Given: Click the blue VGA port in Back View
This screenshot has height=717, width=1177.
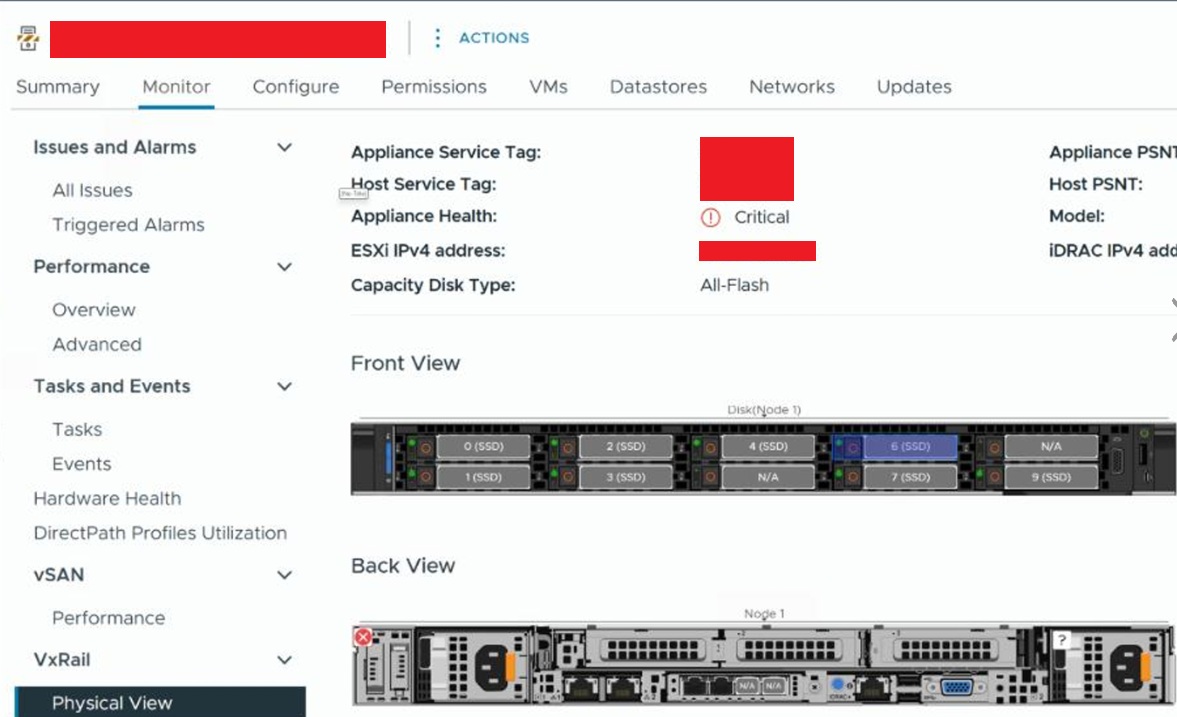Looking at the screenshot, I should click(x=956, y=687).
